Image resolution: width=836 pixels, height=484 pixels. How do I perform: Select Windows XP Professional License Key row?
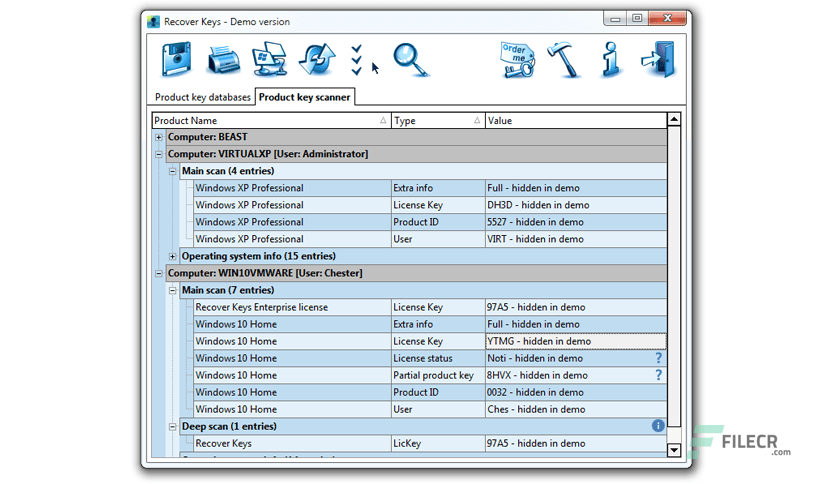point(430,205)
